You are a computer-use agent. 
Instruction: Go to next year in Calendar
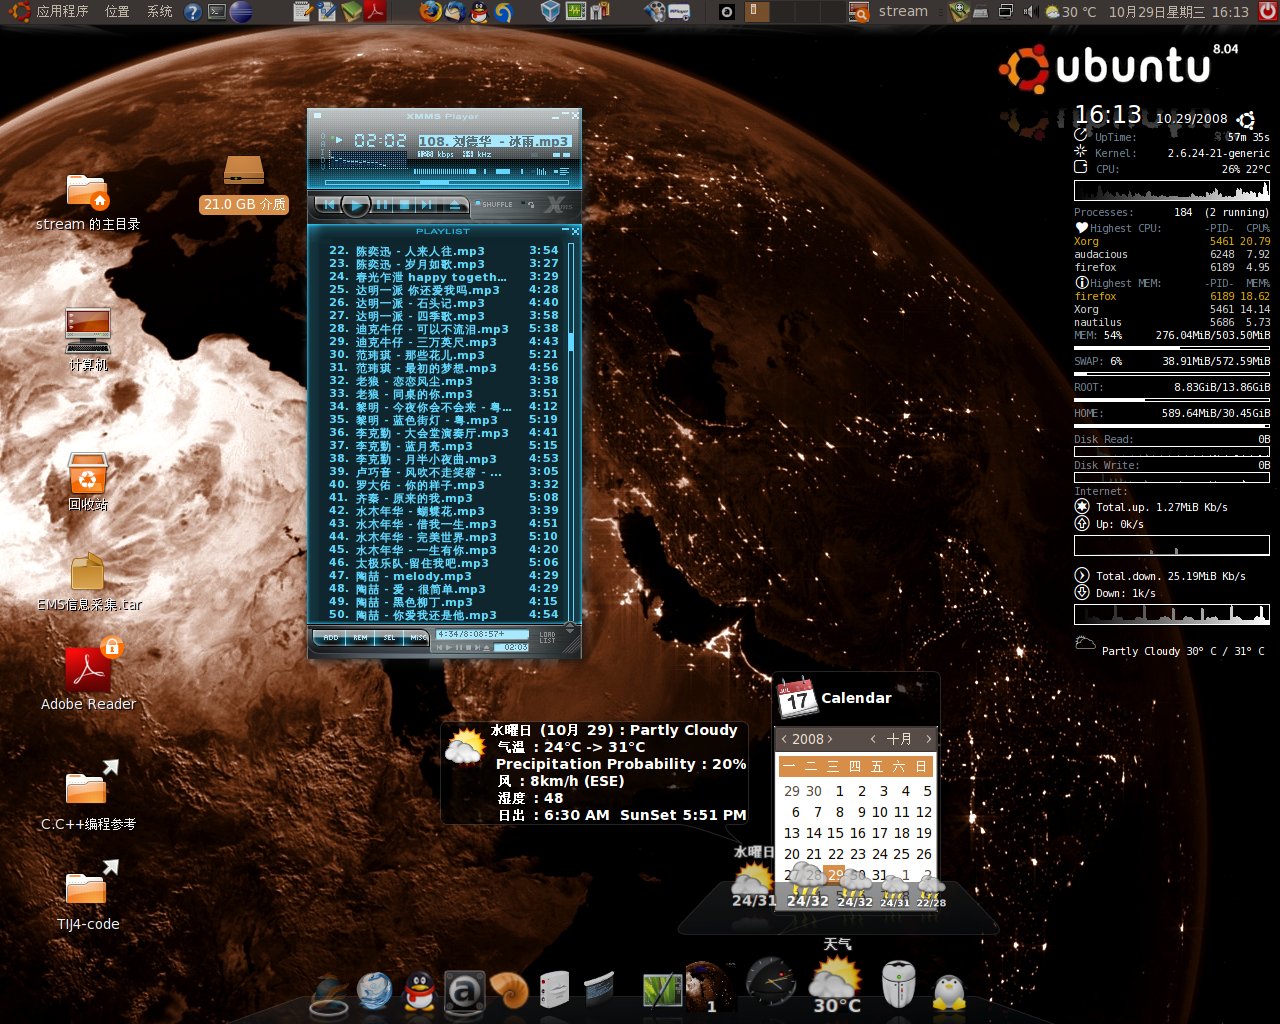pyautogui.click(x=830, y=739)
